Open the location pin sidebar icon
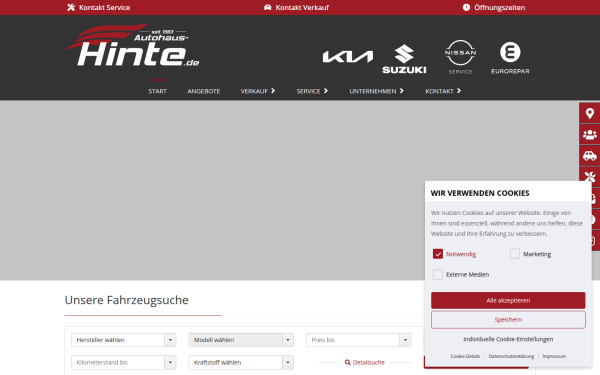Image resolution: width=600 pixels, height=375 pixels. (x=590, y=113)
